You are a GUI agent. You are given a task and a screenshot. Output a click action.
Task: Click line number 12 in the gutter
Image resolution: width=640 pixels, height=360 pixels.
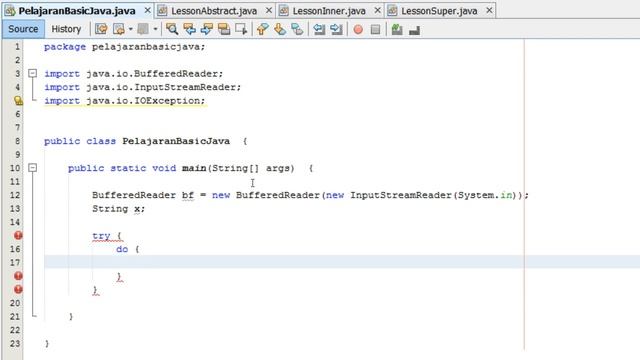[15, 195]
